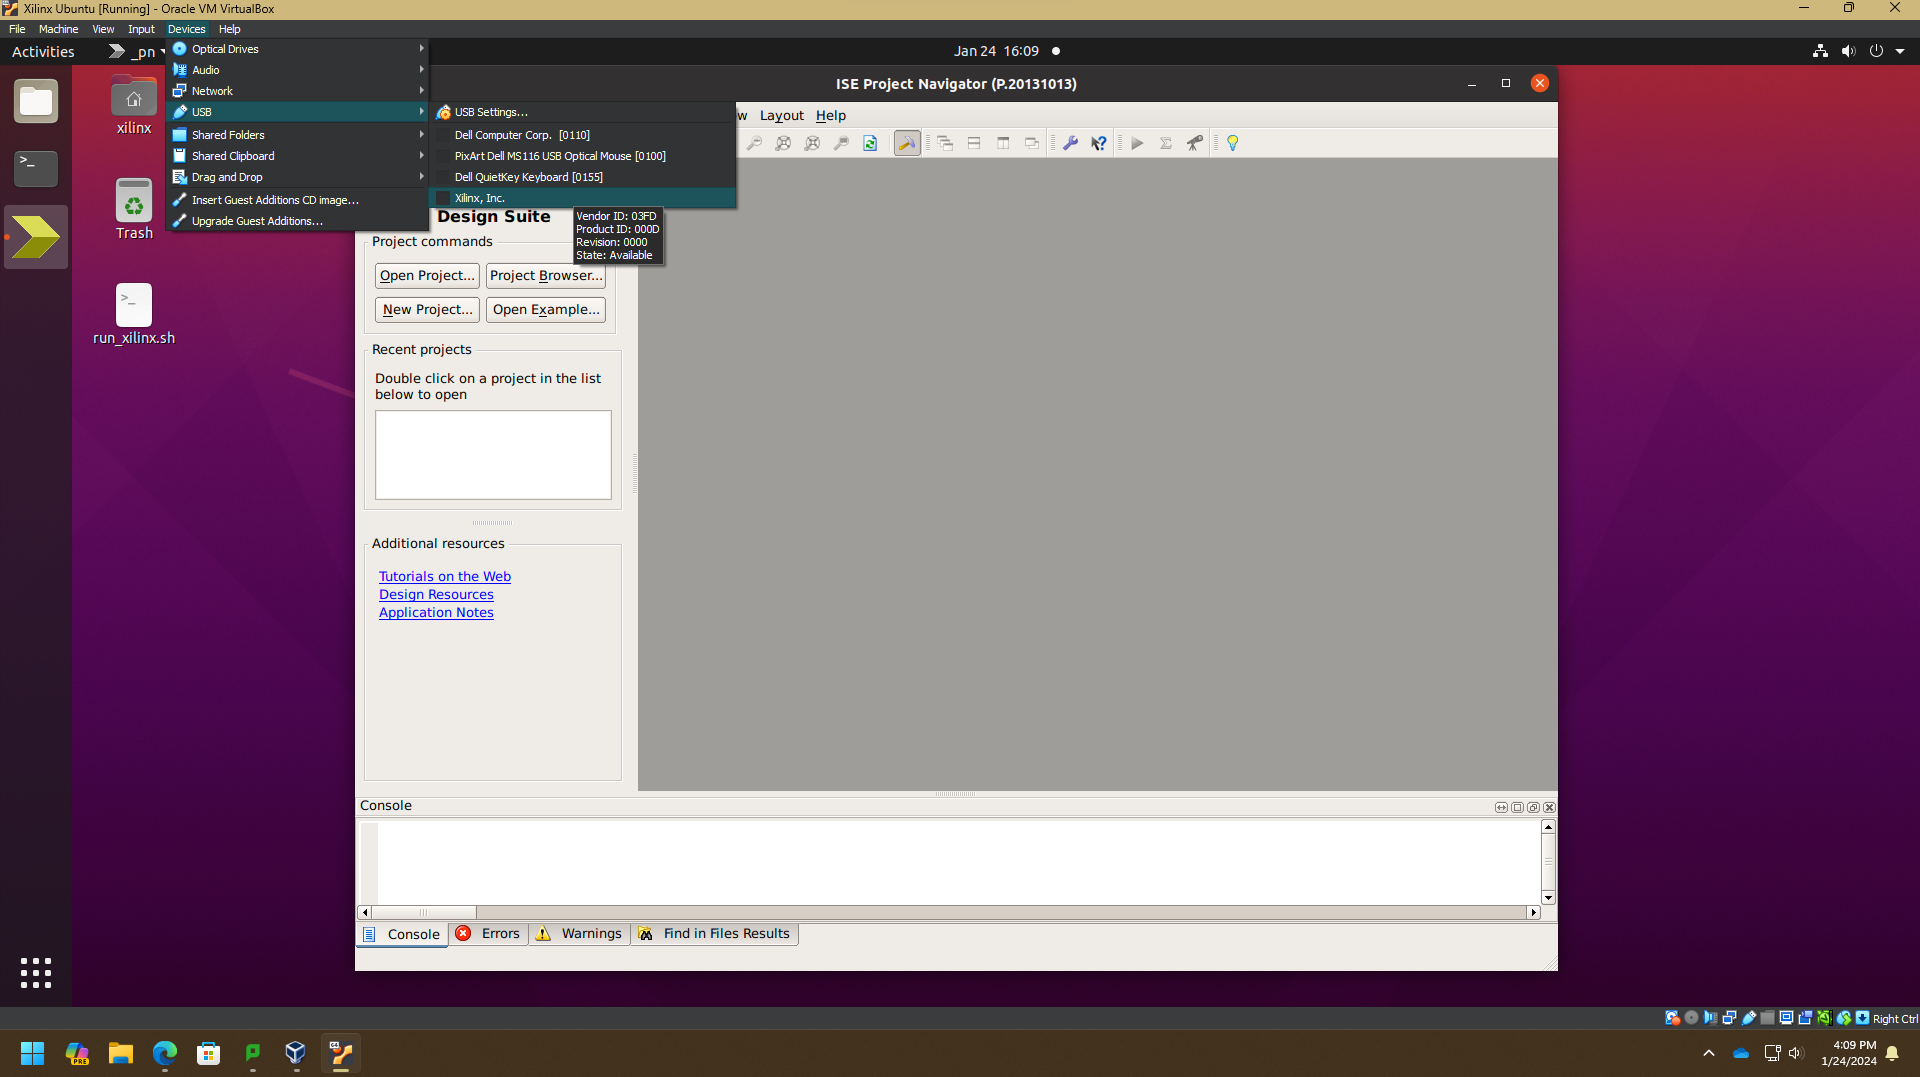Click the telescope toolbar icon

(1195, 143)
